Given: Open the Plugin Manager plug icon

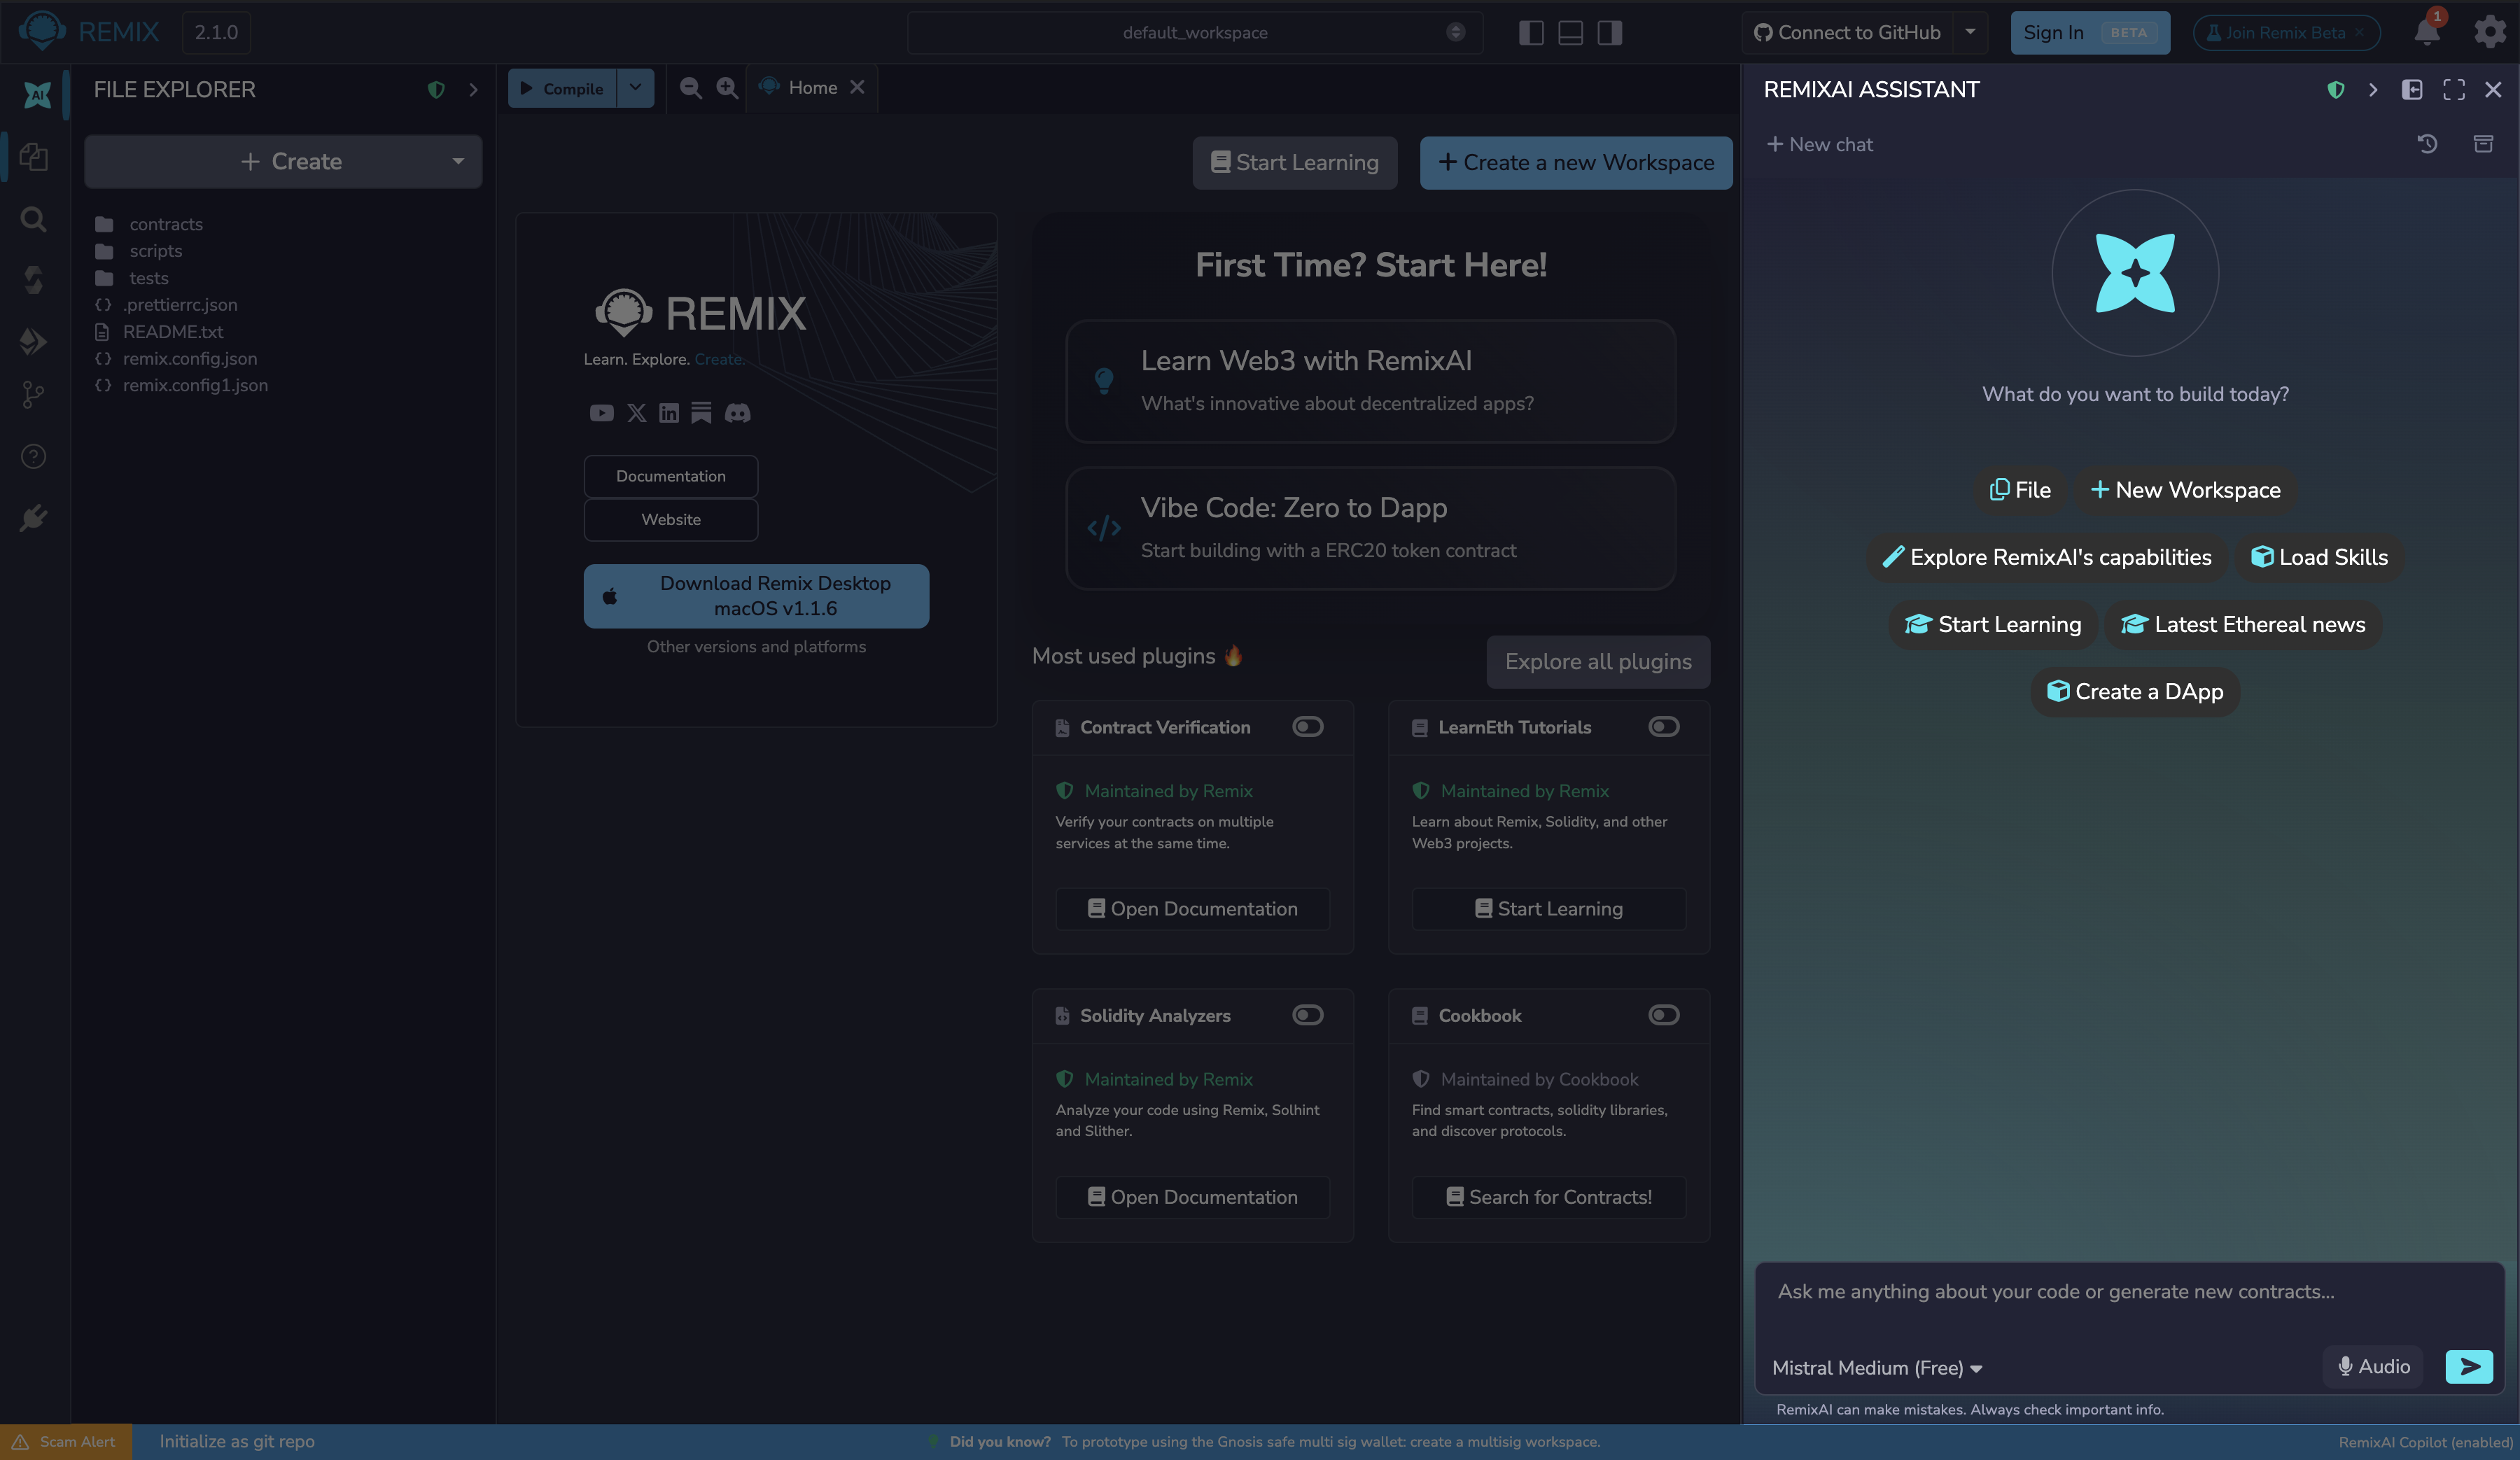Looking at the screenshot, I should pyautogui.click(x=34, y=517).
